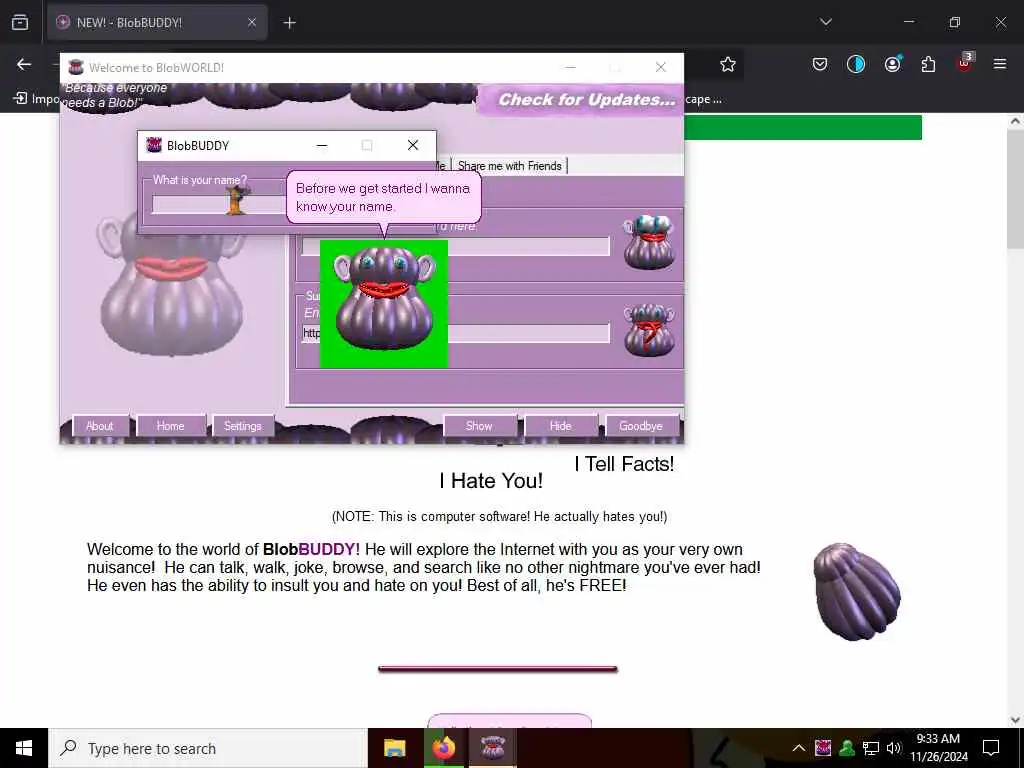Click the green bar on the web page

[803, 128]
